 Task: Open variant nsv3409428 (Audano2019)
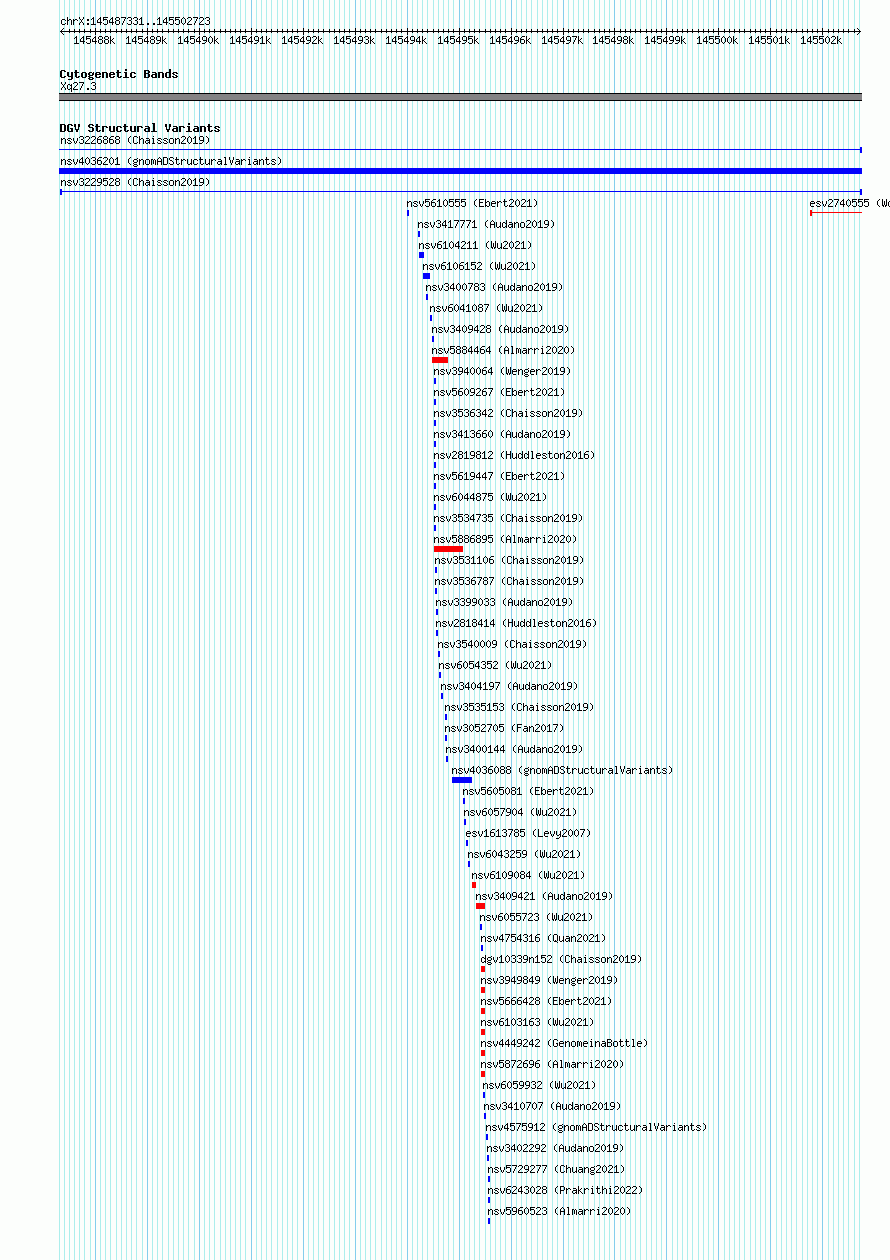[x=500, y=329]
